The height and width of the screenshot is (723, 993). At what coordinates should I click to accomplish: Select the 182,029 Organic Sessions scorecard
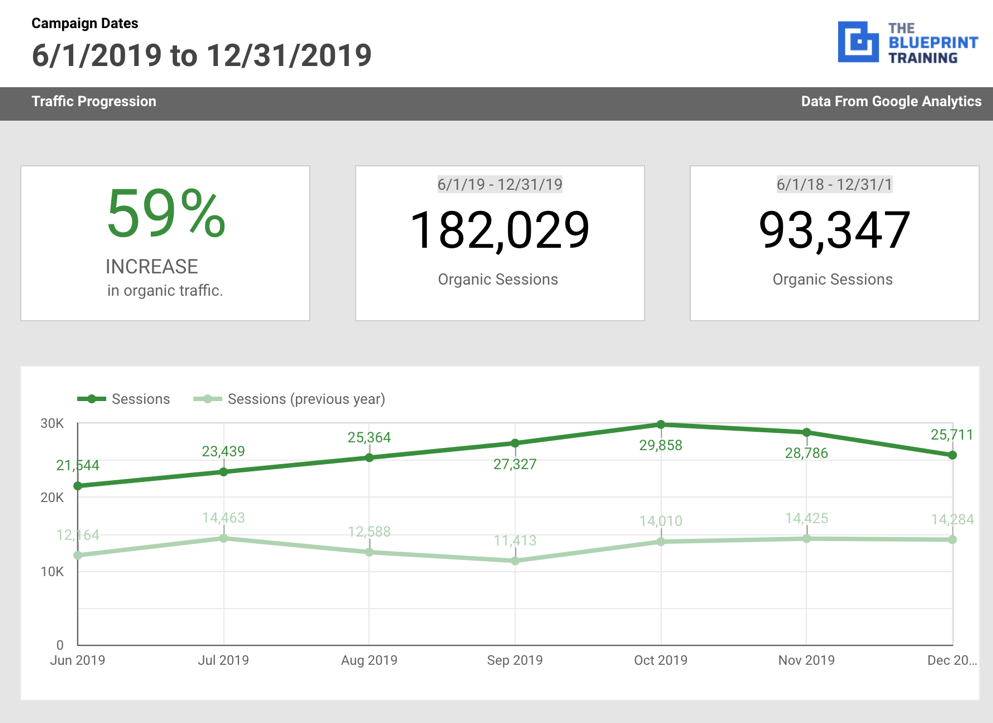499,242
